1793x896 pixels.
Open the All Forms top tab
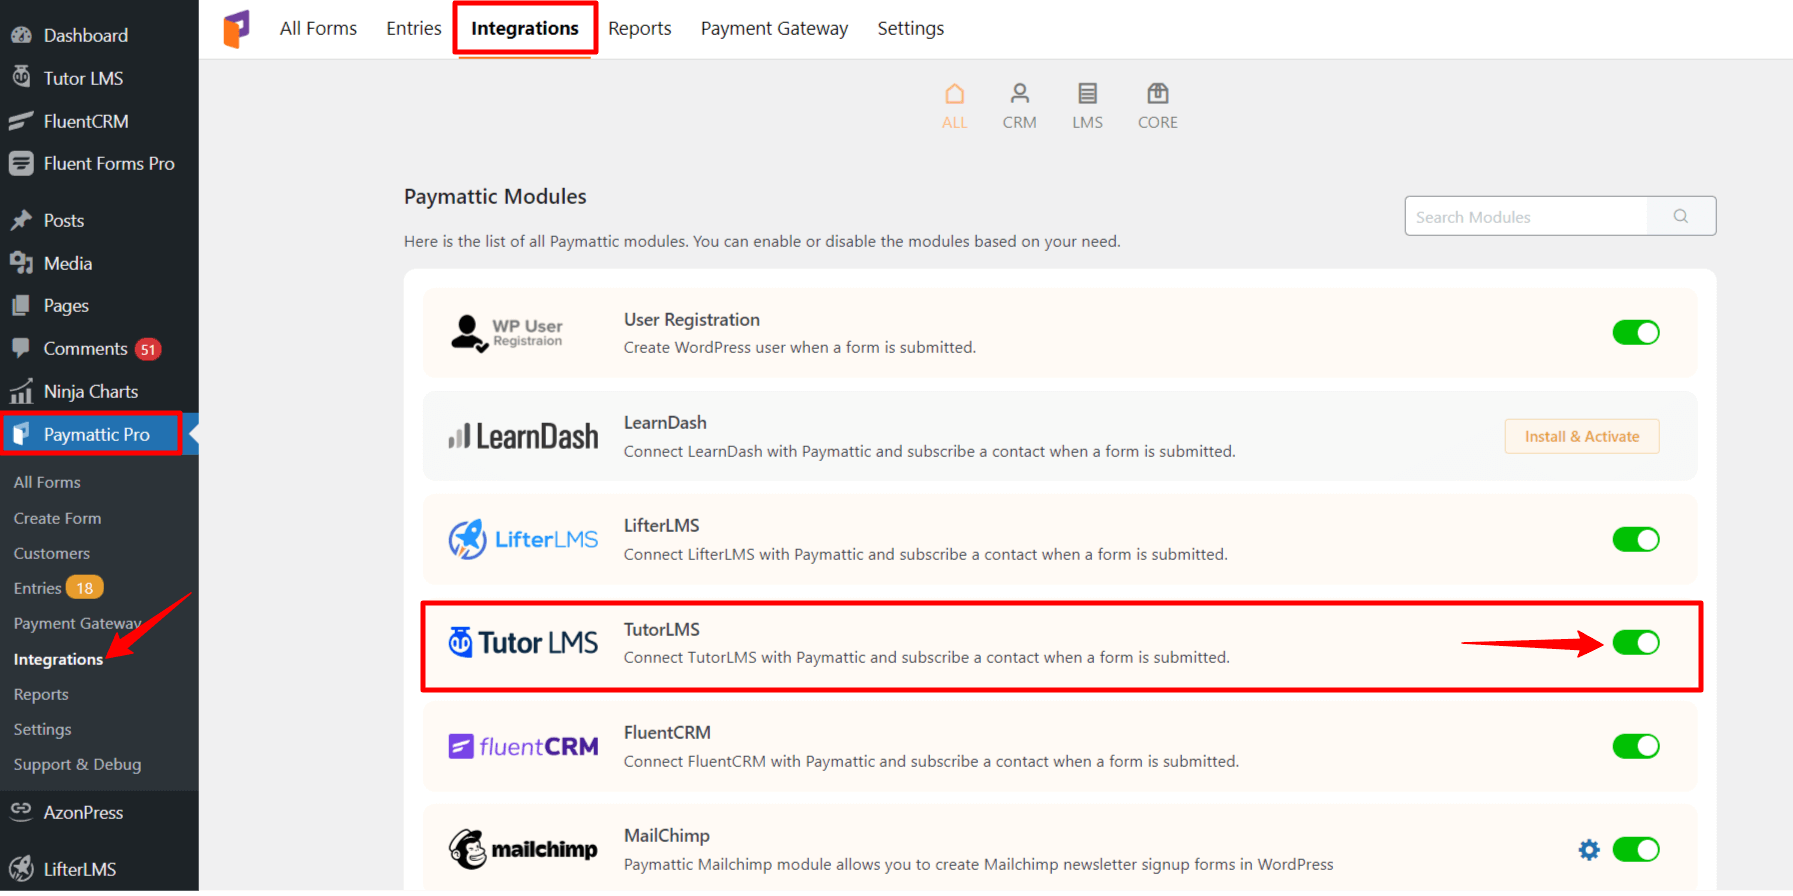(318, 28)
